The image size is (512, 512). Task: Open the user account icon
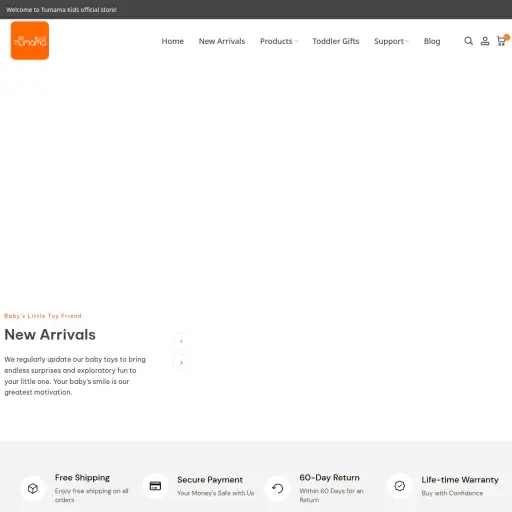click(x=485, y=41)
